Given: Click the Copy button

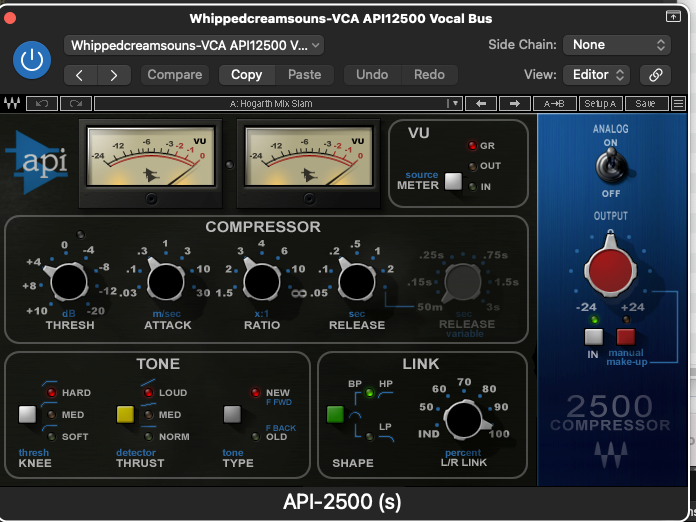Looking at the screenshot, I should tap(247, 75).
